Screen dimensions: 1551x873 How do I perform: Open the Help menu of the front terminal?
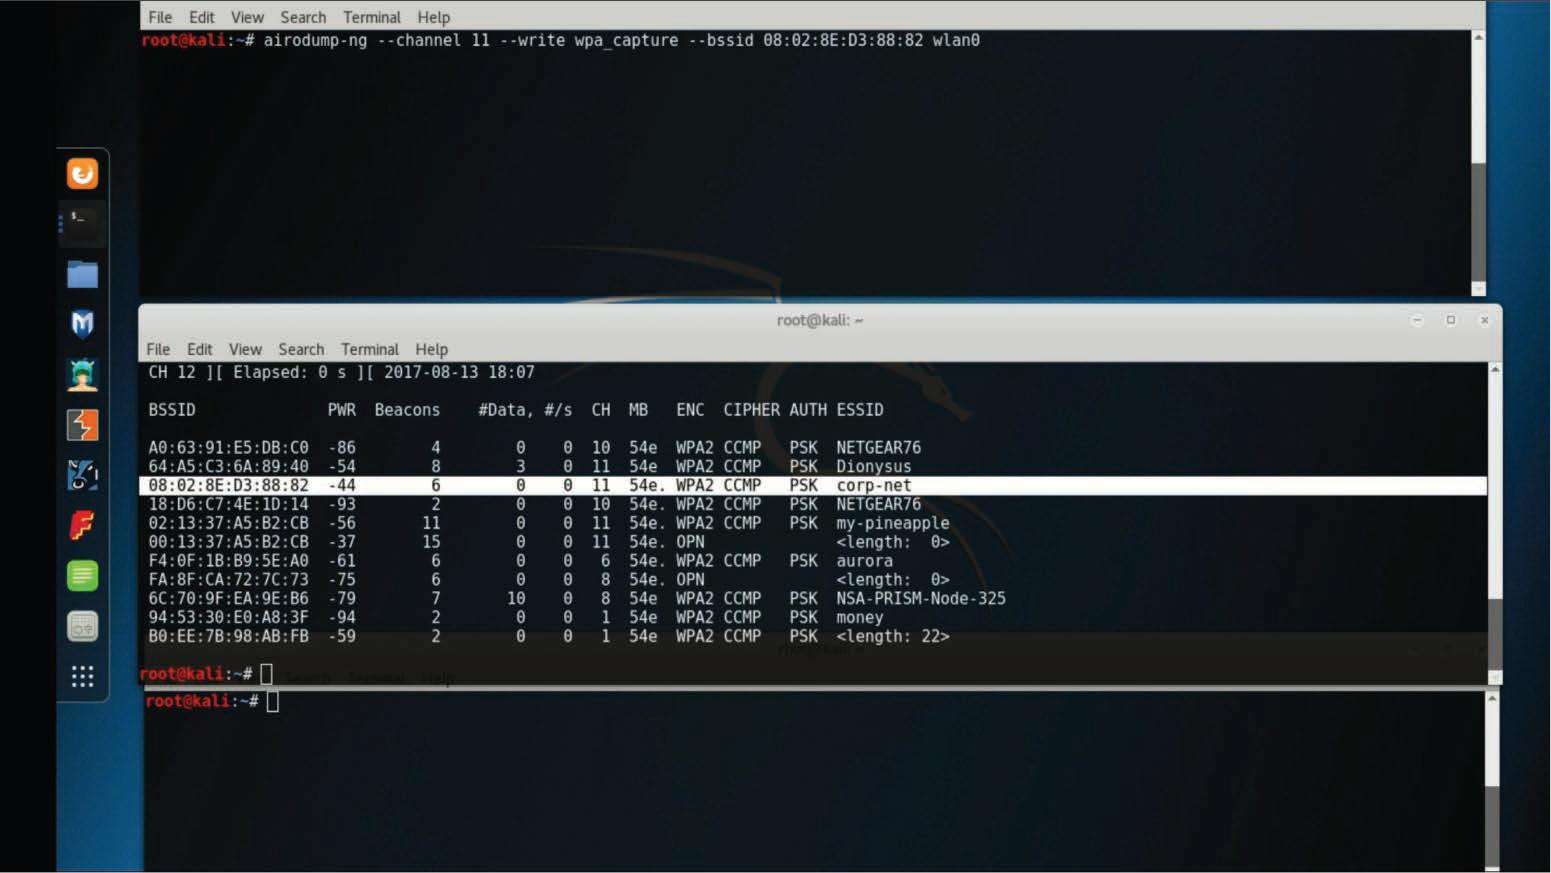[432, 349]
